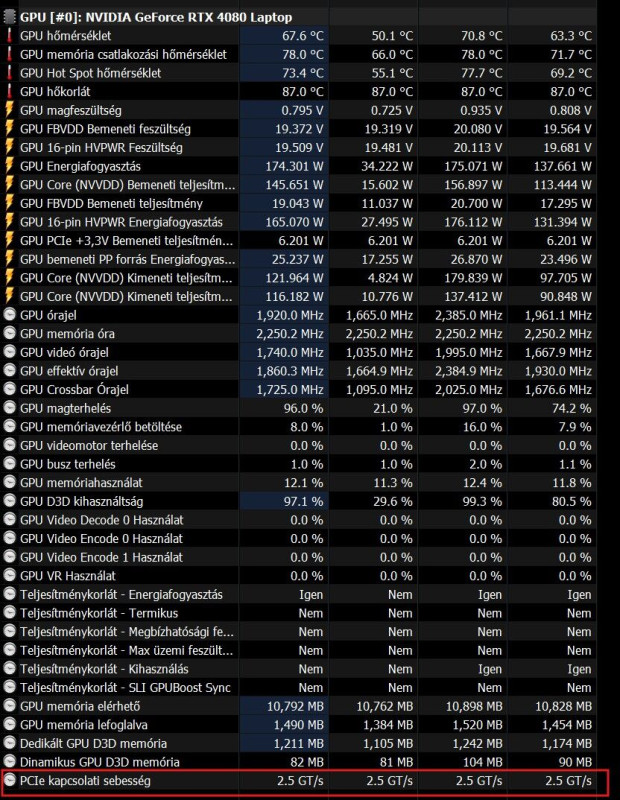Click the 0.935 V maximum core voltage
620x800 pixels.
tap(481, 110)
